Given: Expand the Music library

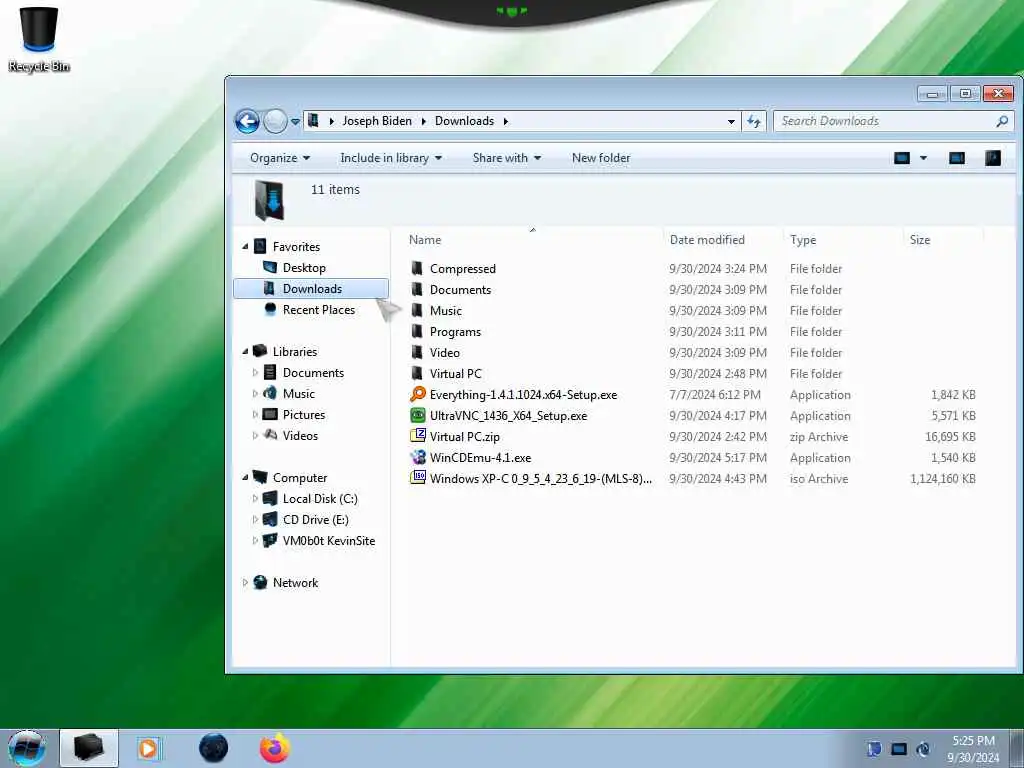Looking at the screenshot, I should tap(255, 394).
